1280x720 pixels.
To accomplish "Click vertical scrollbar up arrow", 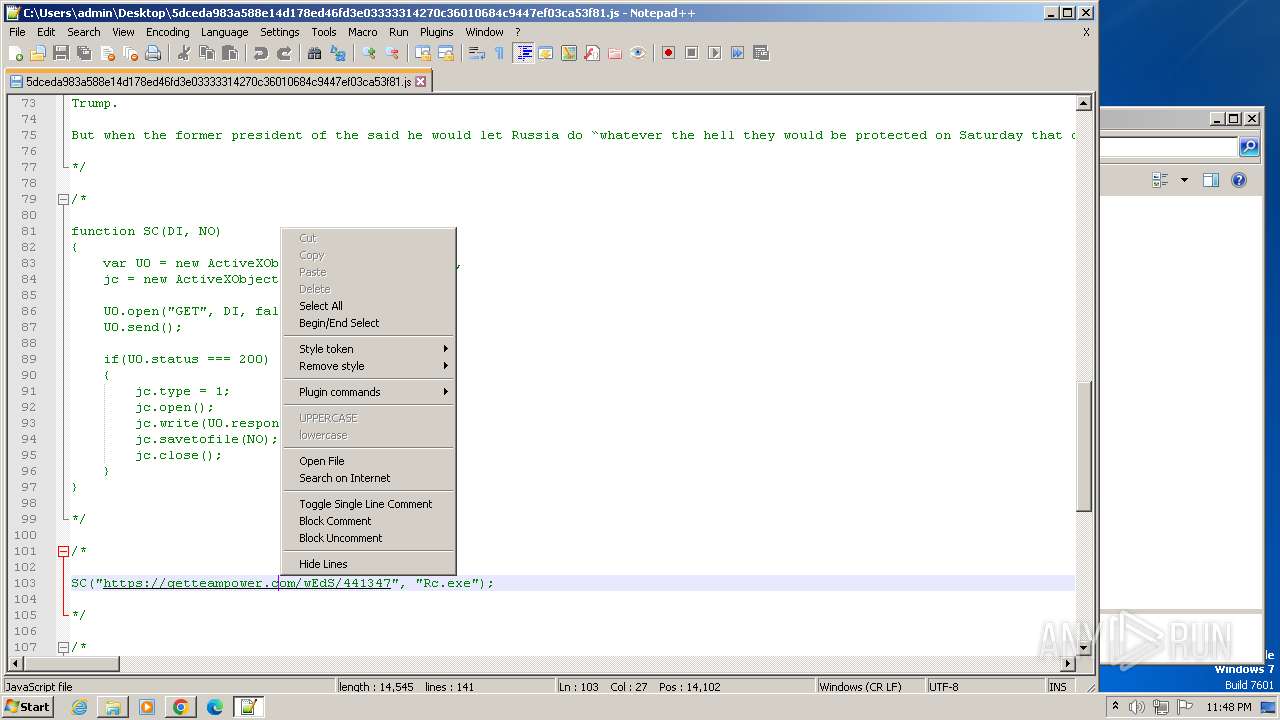I will pos(1083,103).
